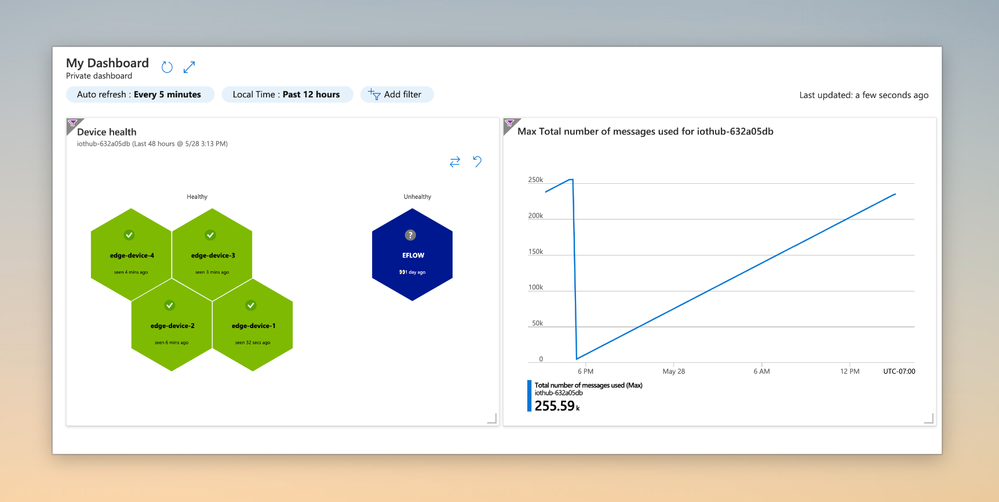The width and height of the screenshot is (999, 502).
Task: Click the Max Total number of messages title
Action: click(x=645, y=132)
